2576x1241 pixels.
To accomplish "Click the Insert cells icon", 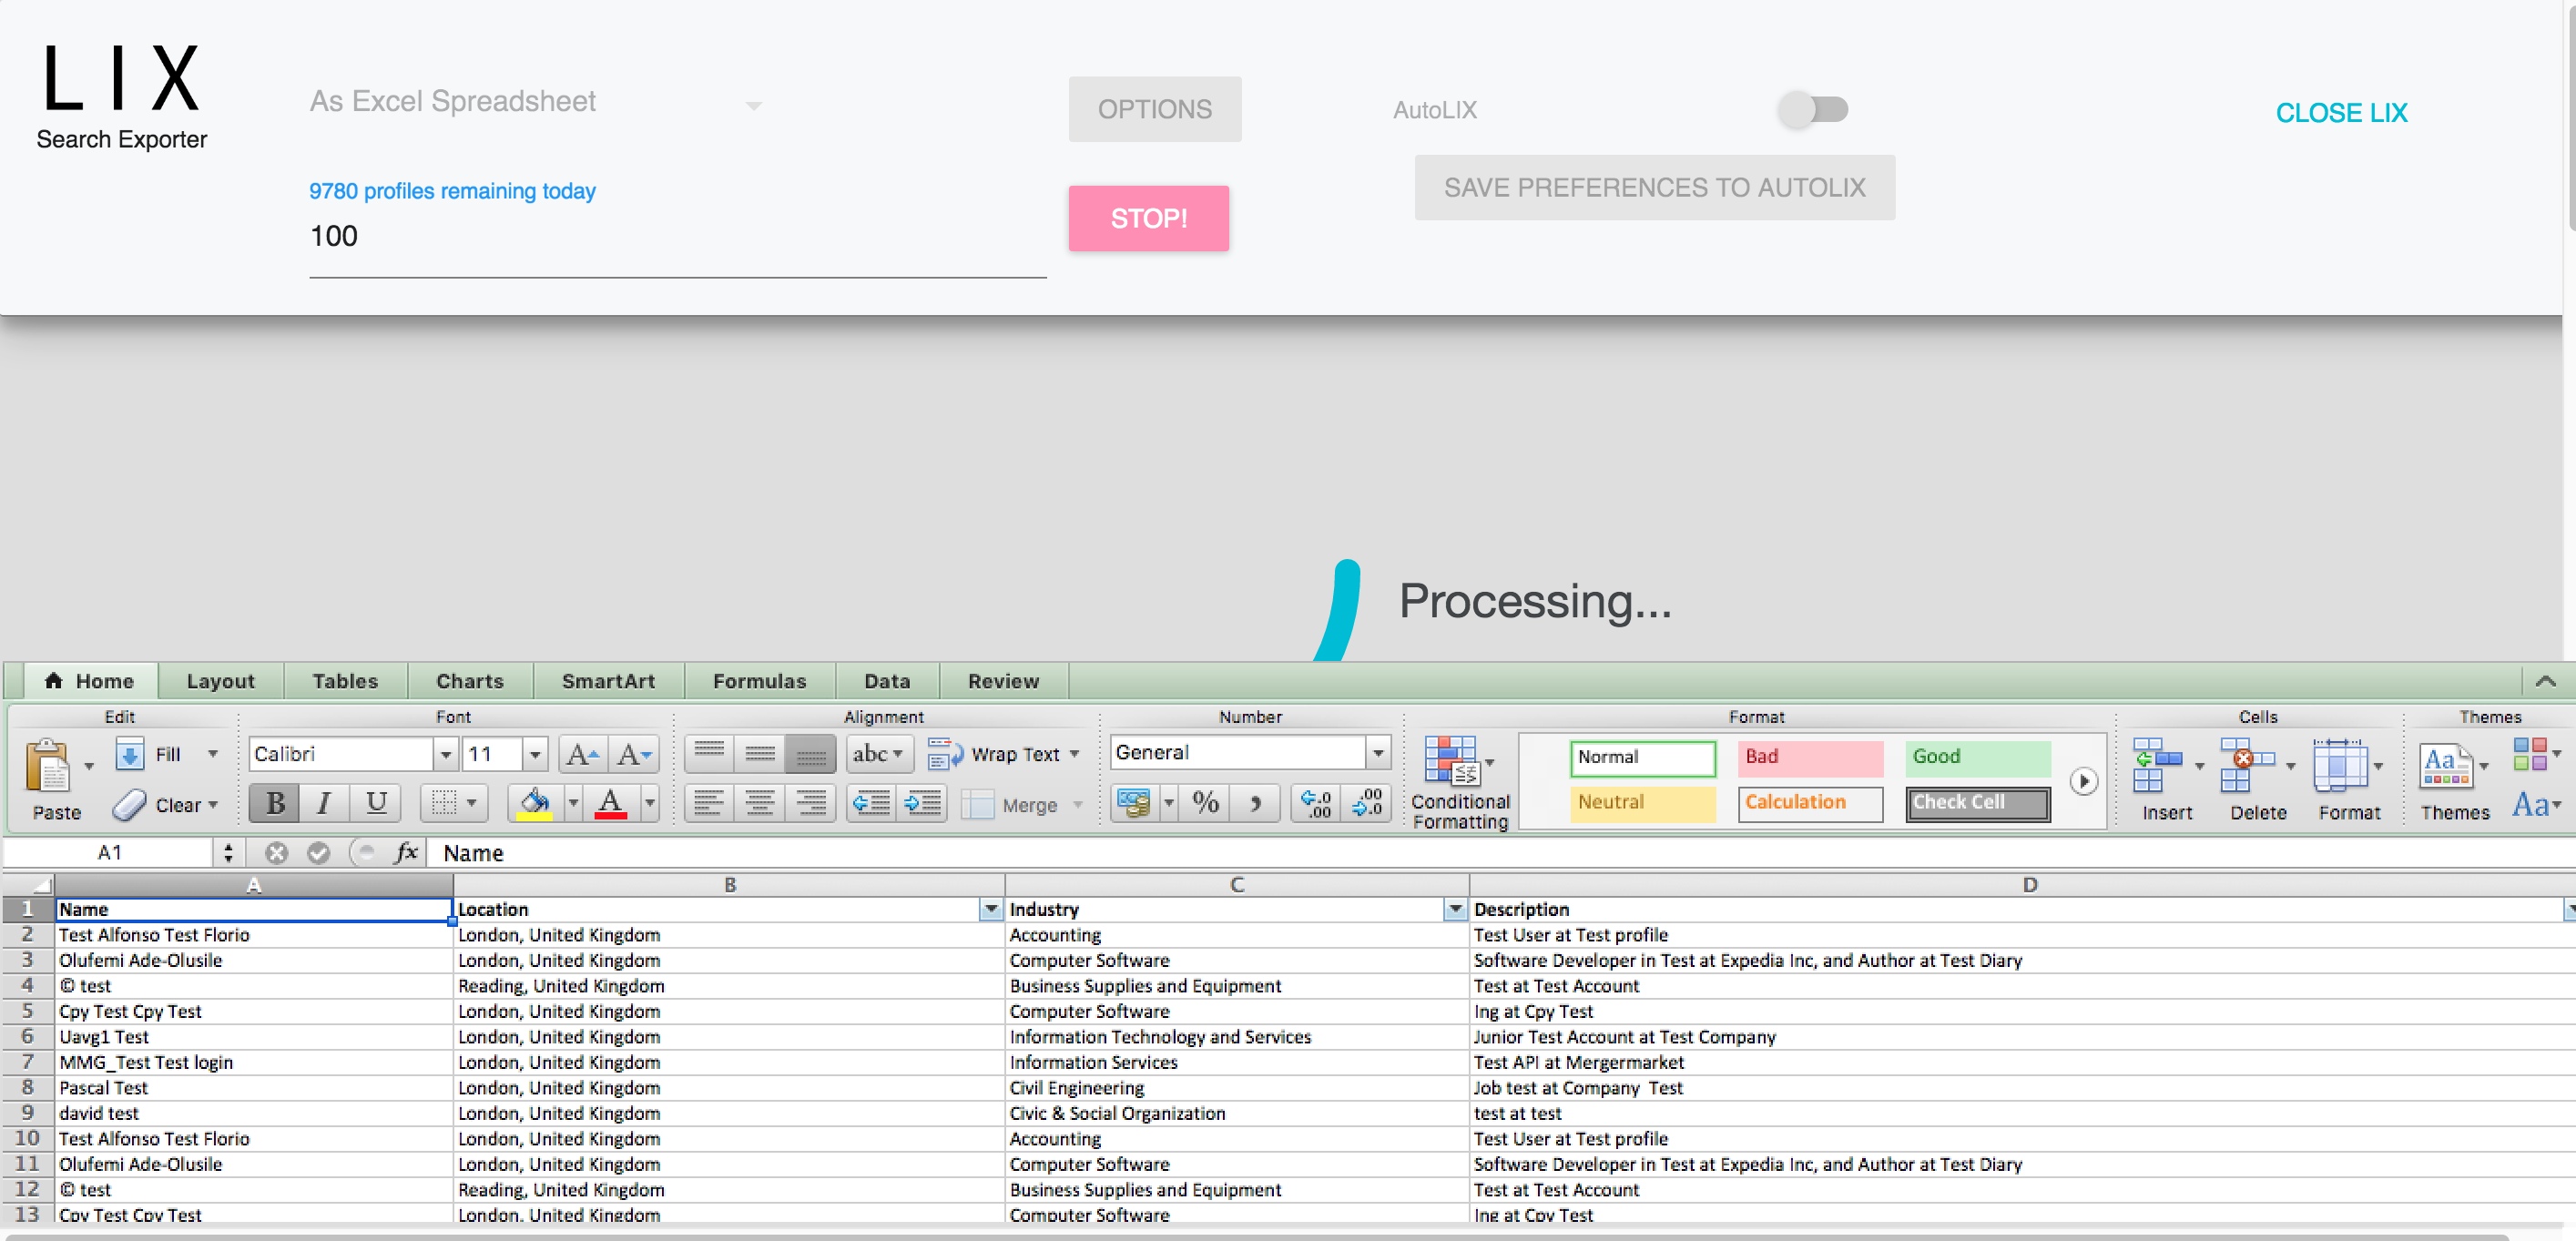I will [2156, 765].
